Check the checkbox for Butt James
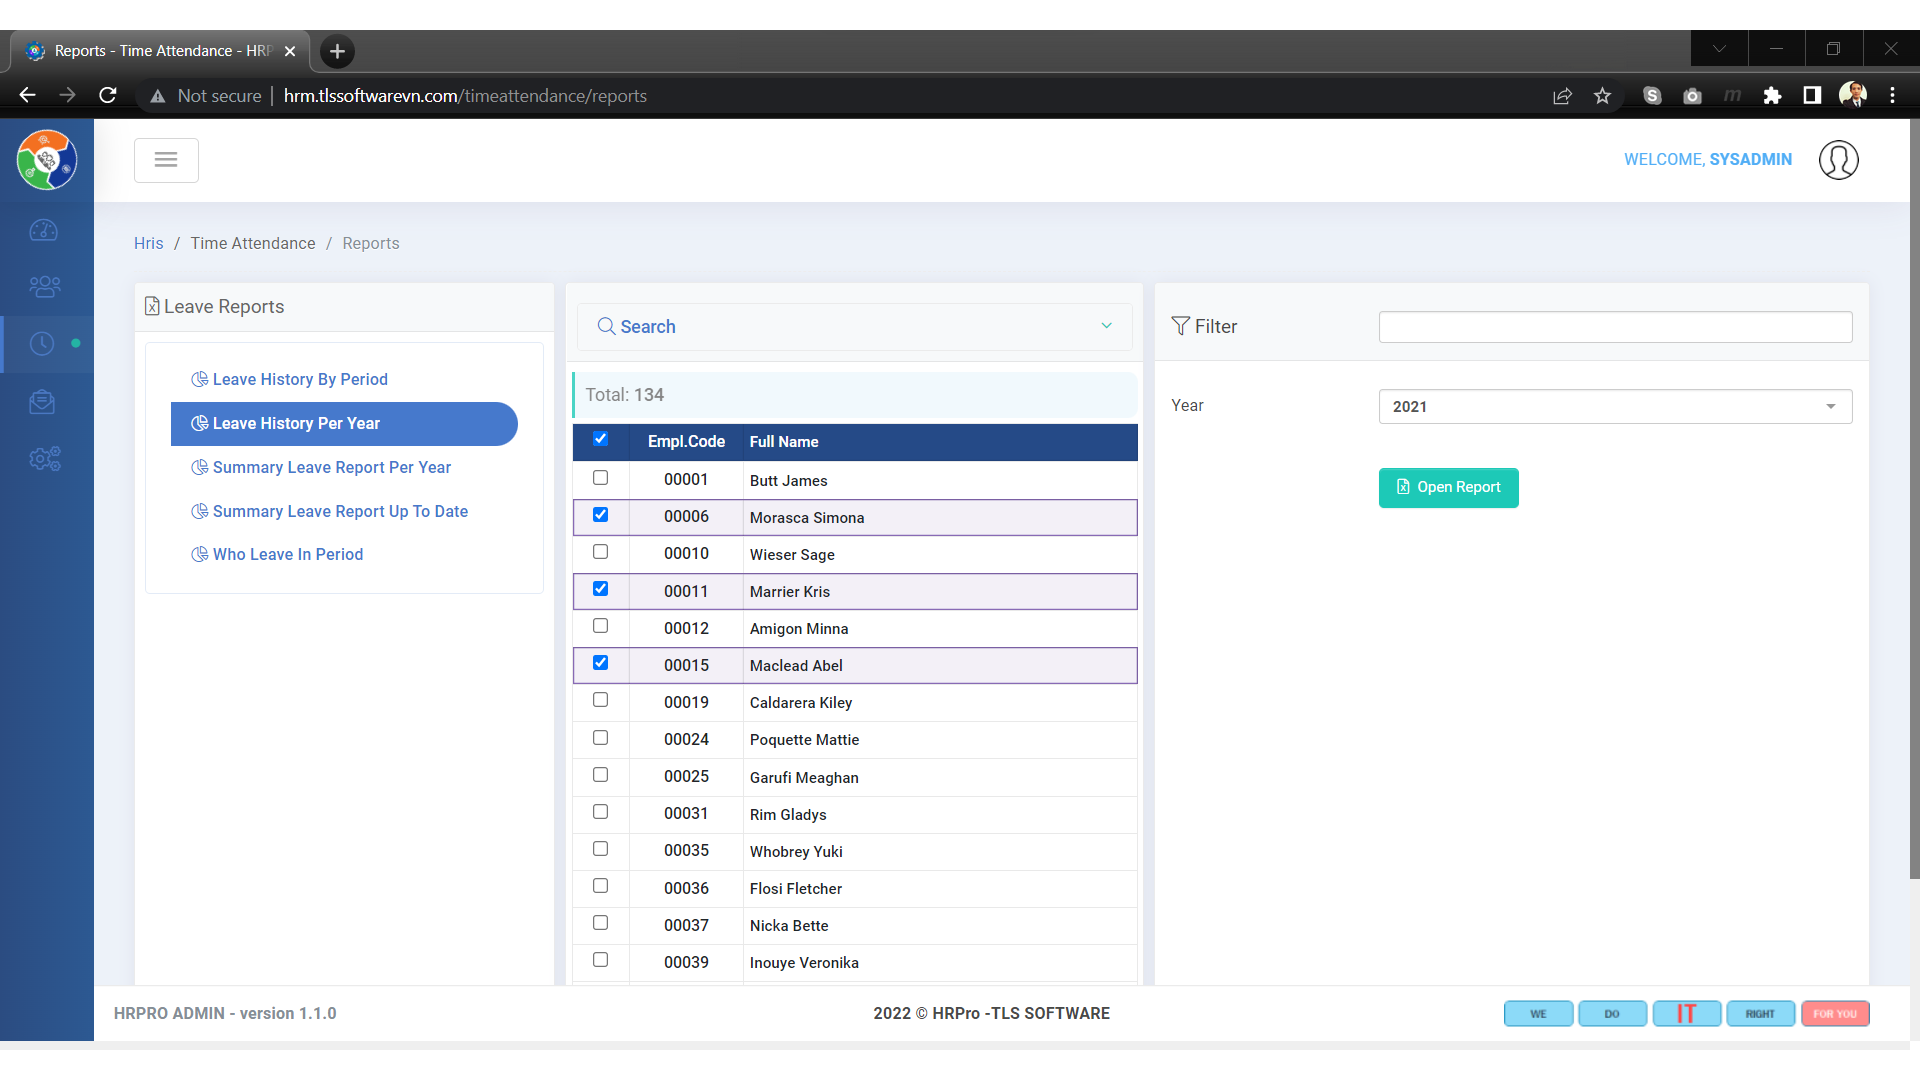1920x1080 pixels. [600, 477]
